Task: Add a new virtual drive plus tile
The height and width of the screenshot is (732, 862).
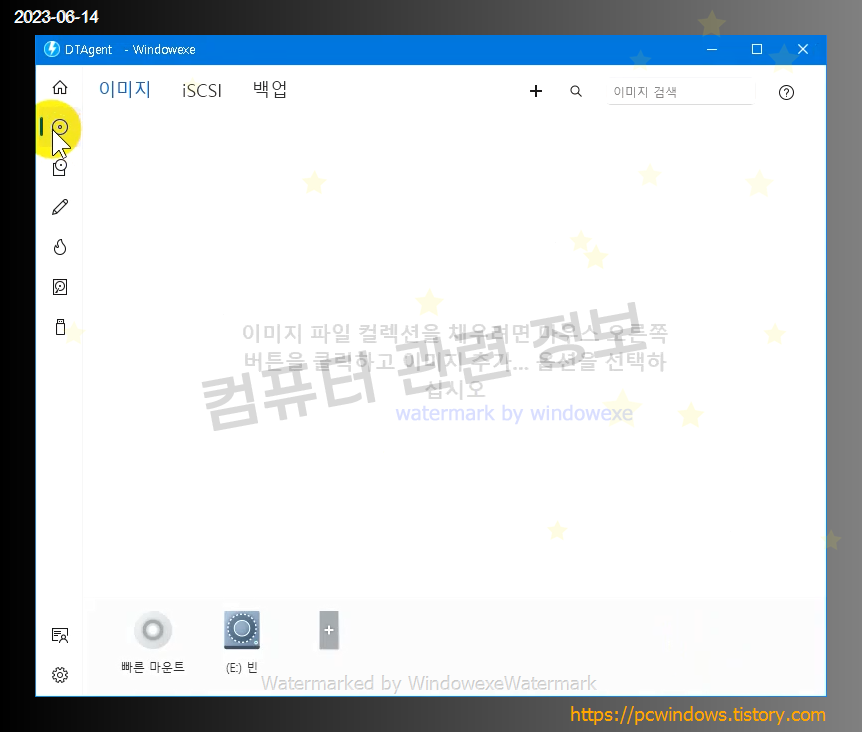Action: click(329, 630)
